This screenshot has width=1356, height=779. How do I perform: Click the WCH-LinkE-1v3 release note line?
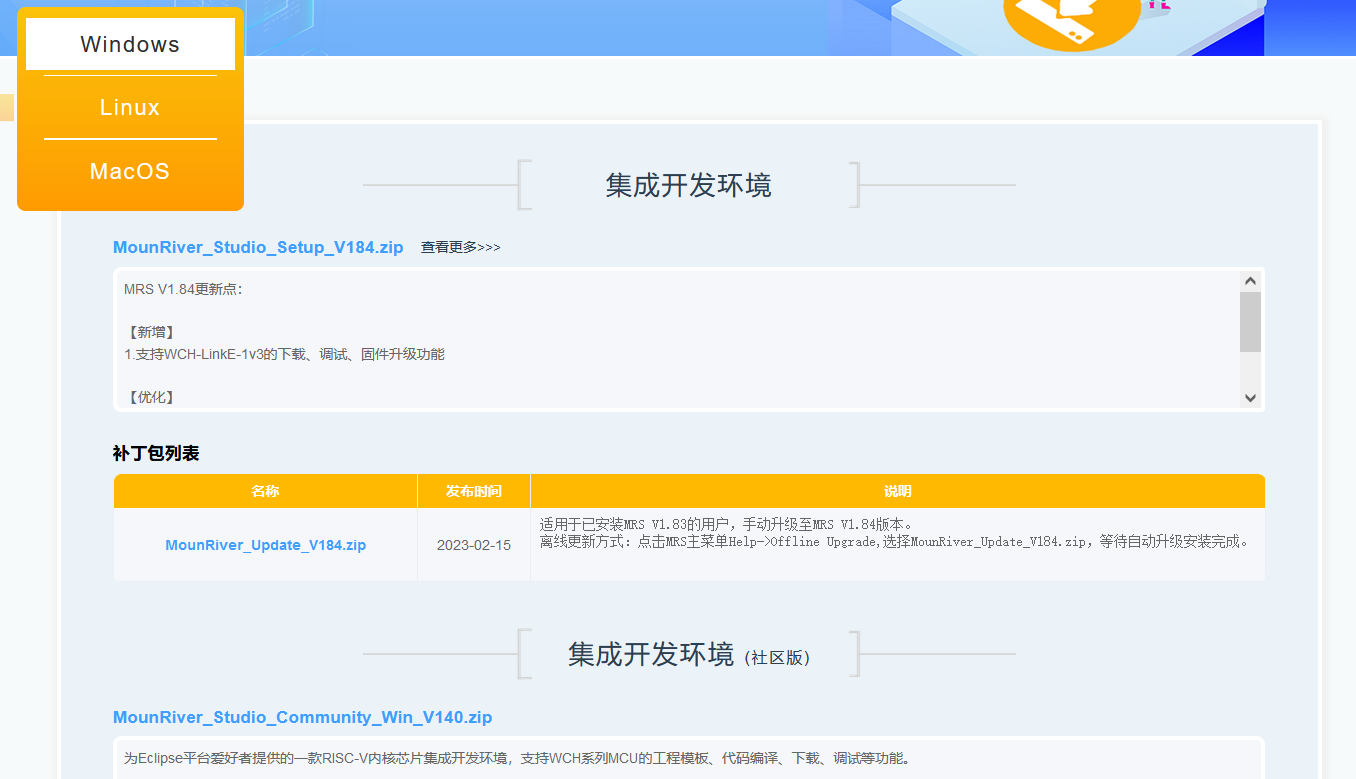(x=284, y=354)
